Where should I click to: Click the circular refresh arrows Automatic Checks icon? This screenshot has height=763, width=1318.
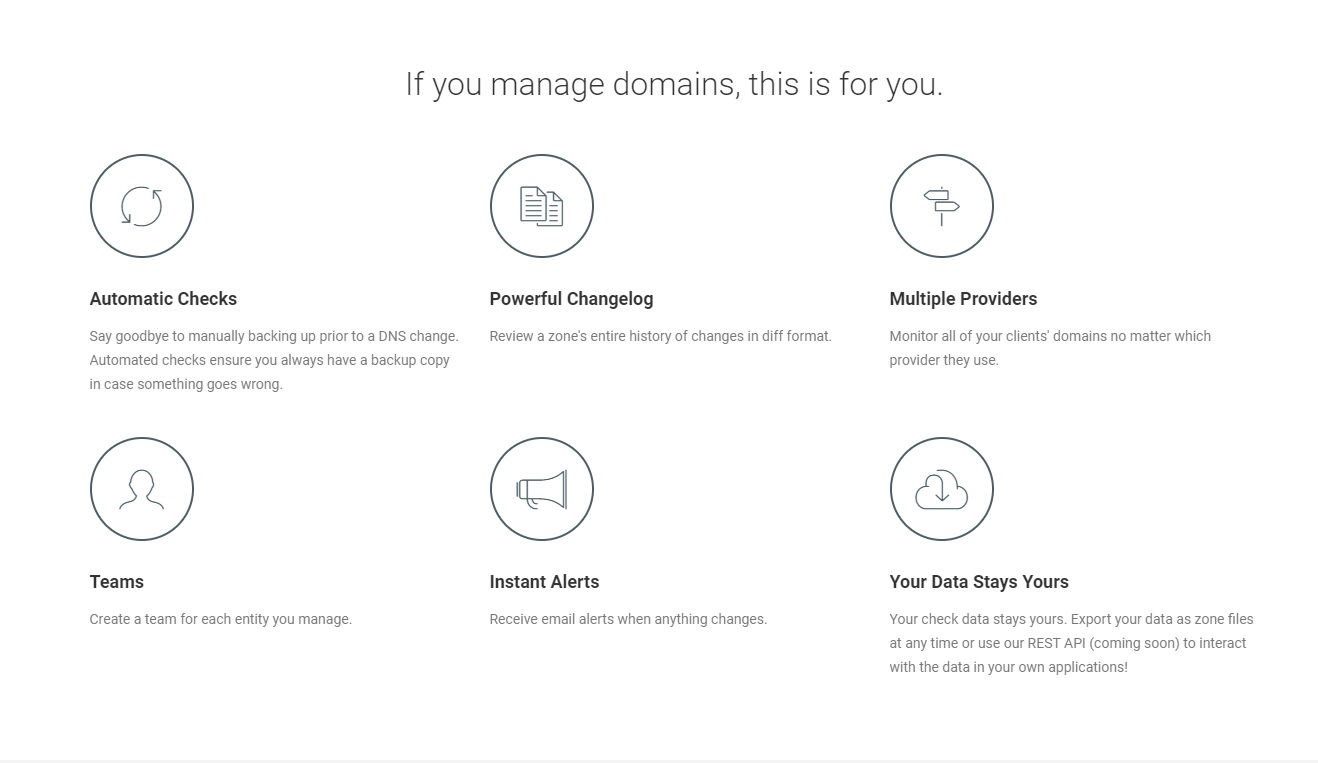[x=141, y=206]
